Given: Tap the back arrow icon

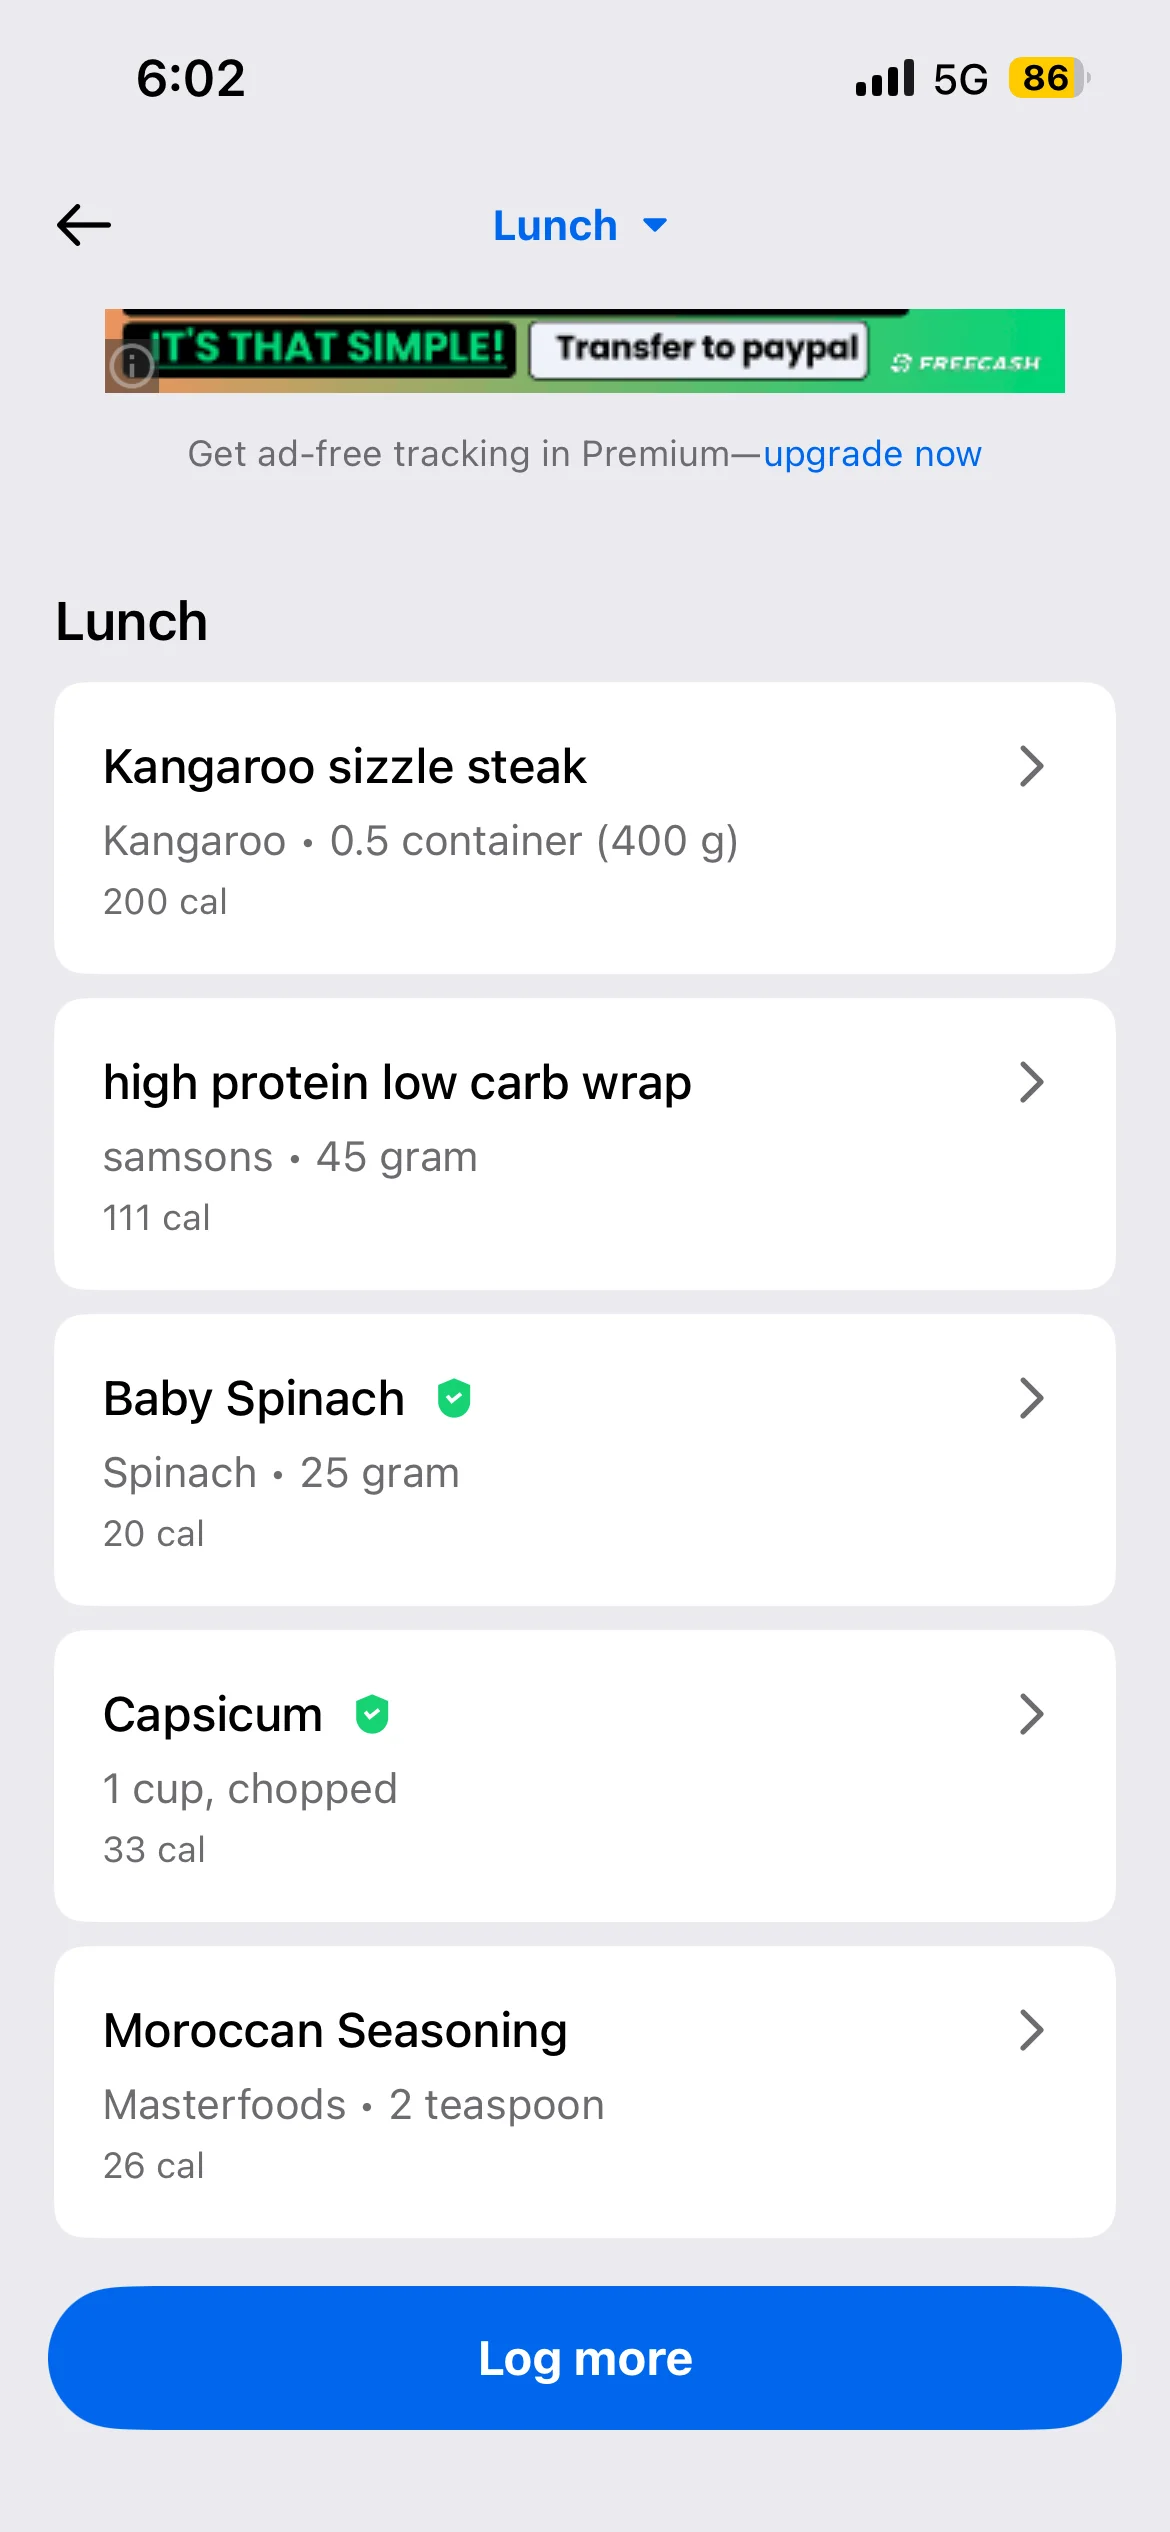Looking at the screenshot, I should (84, 225).
